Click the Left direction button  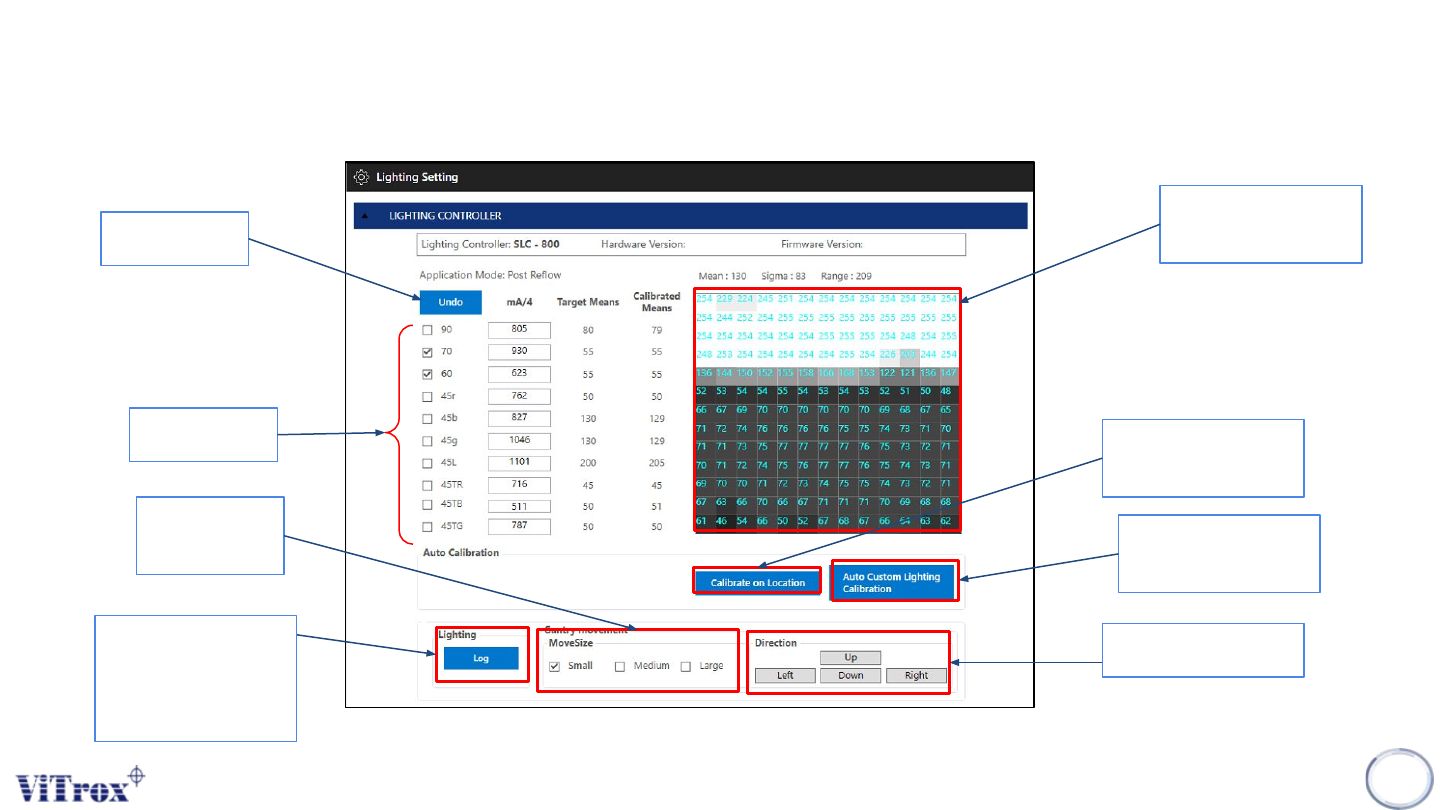pyautogui.click(x=785, y=676)
